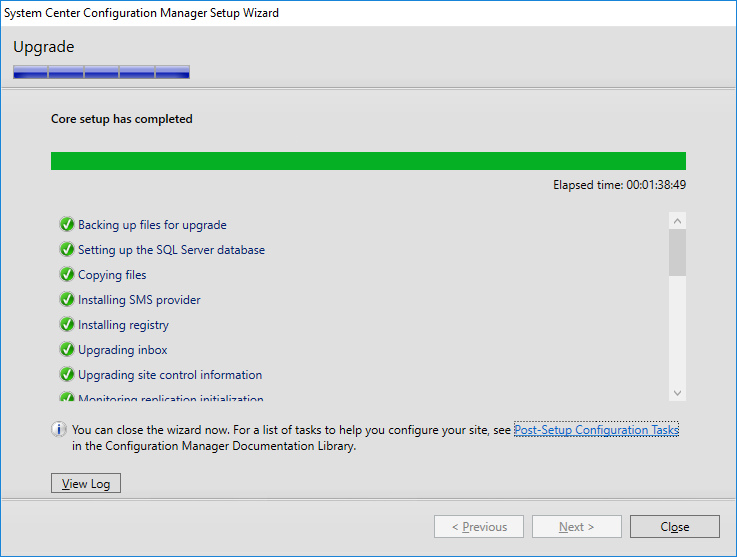Image resolution: width=737 pixels, height=557 pixels.
Task: Select the 'Installing registry' entry
Action: [x=123, y=325]
